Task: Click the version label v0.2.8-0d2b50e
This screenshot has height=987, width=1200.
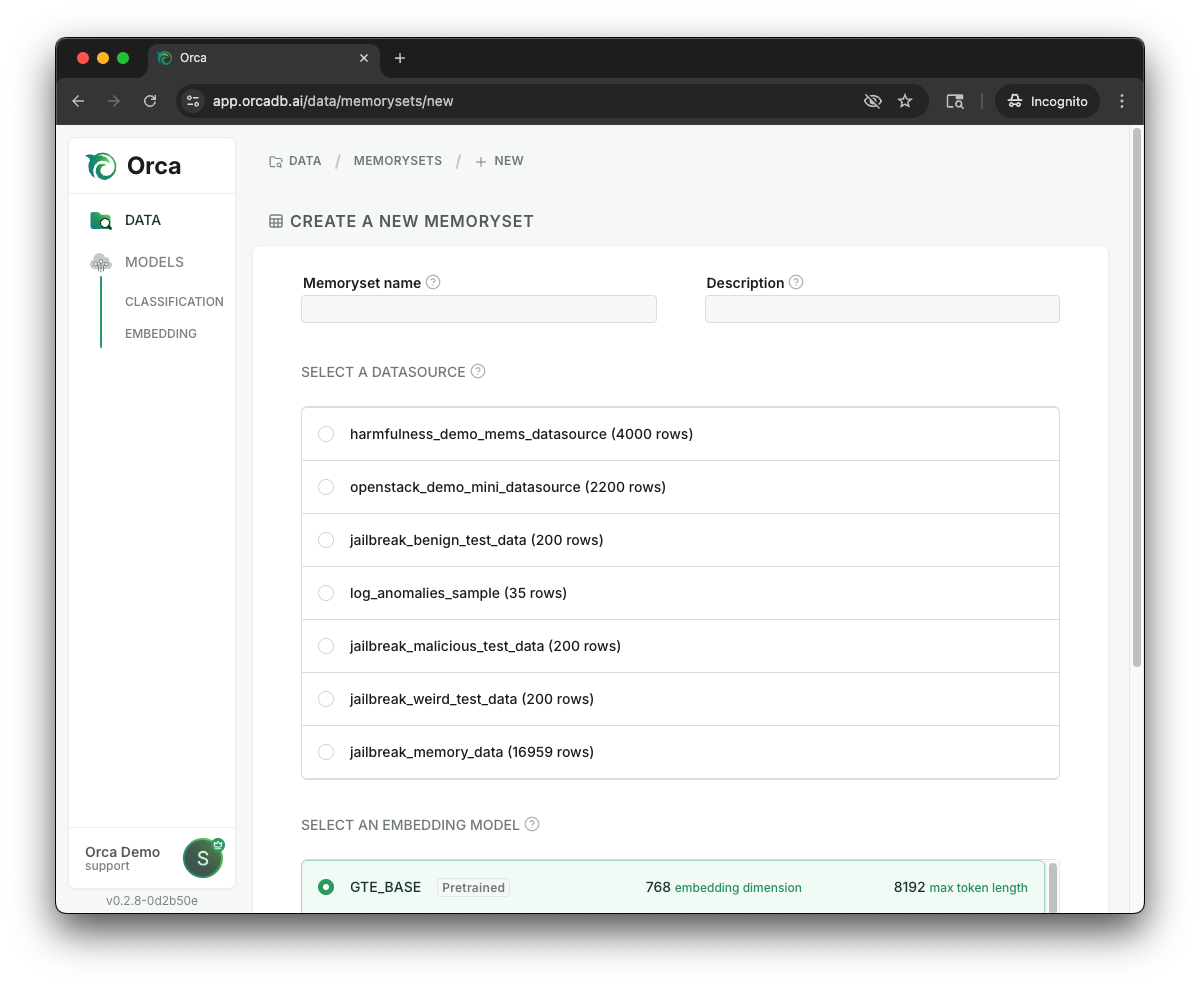Action: [152, 900]
